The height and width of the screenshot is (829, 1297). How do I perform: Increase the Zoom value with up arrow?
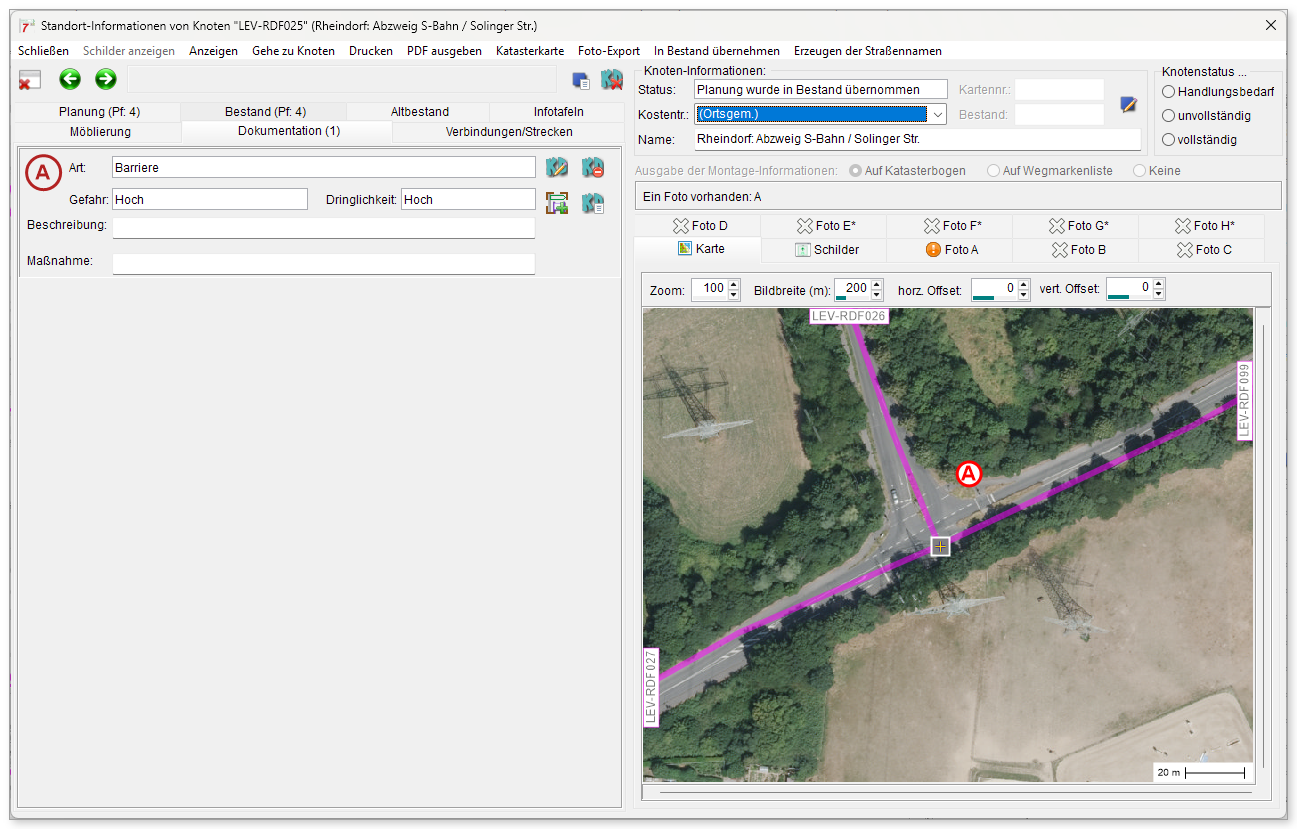pyautogui.click(x=733, y=284)
